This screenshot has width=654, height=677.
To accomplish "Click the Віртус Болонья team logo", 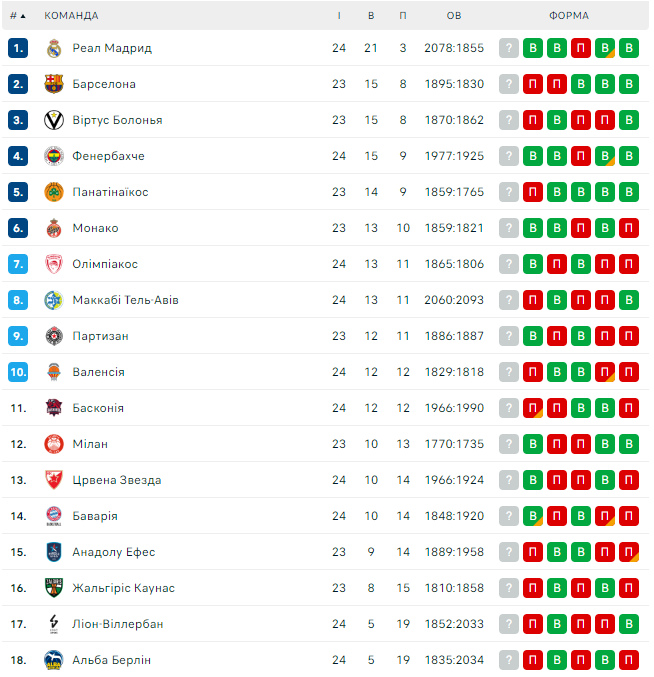I will point(54,120).
